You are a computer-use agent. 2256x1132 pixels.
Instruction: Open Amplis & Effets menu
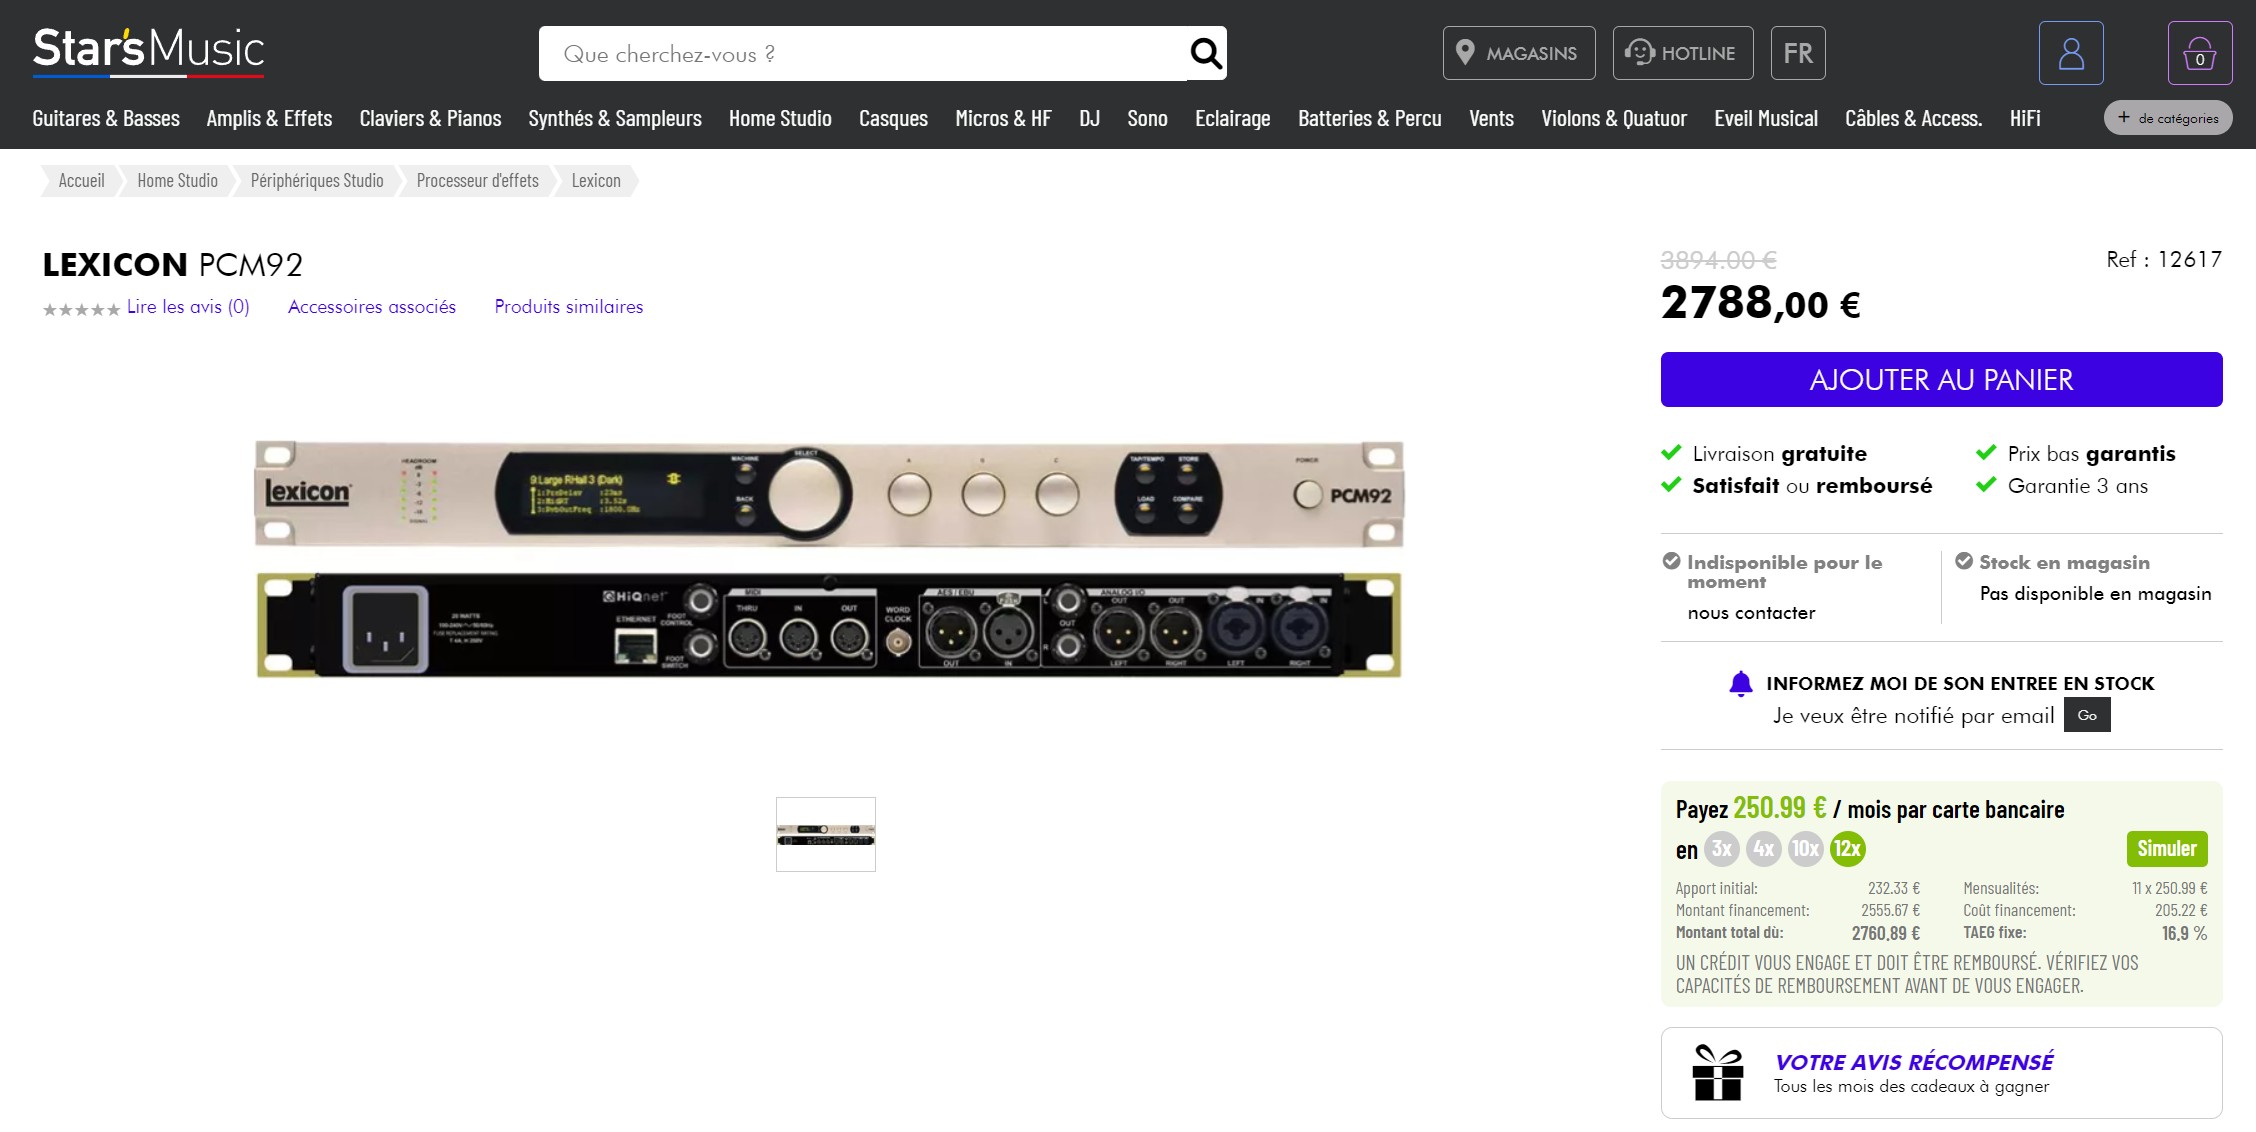point(269,119)
